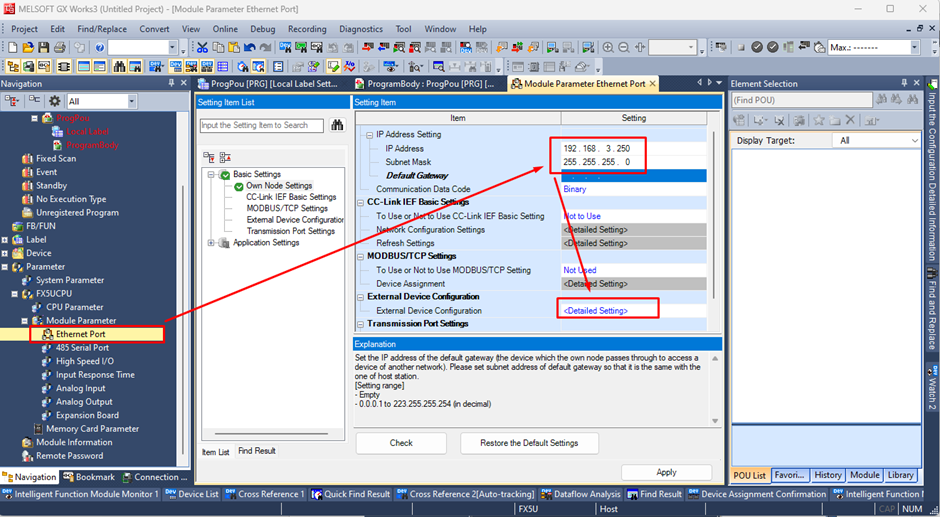
Task: Open a project with the folder icon
Action: tap(28, 47)
